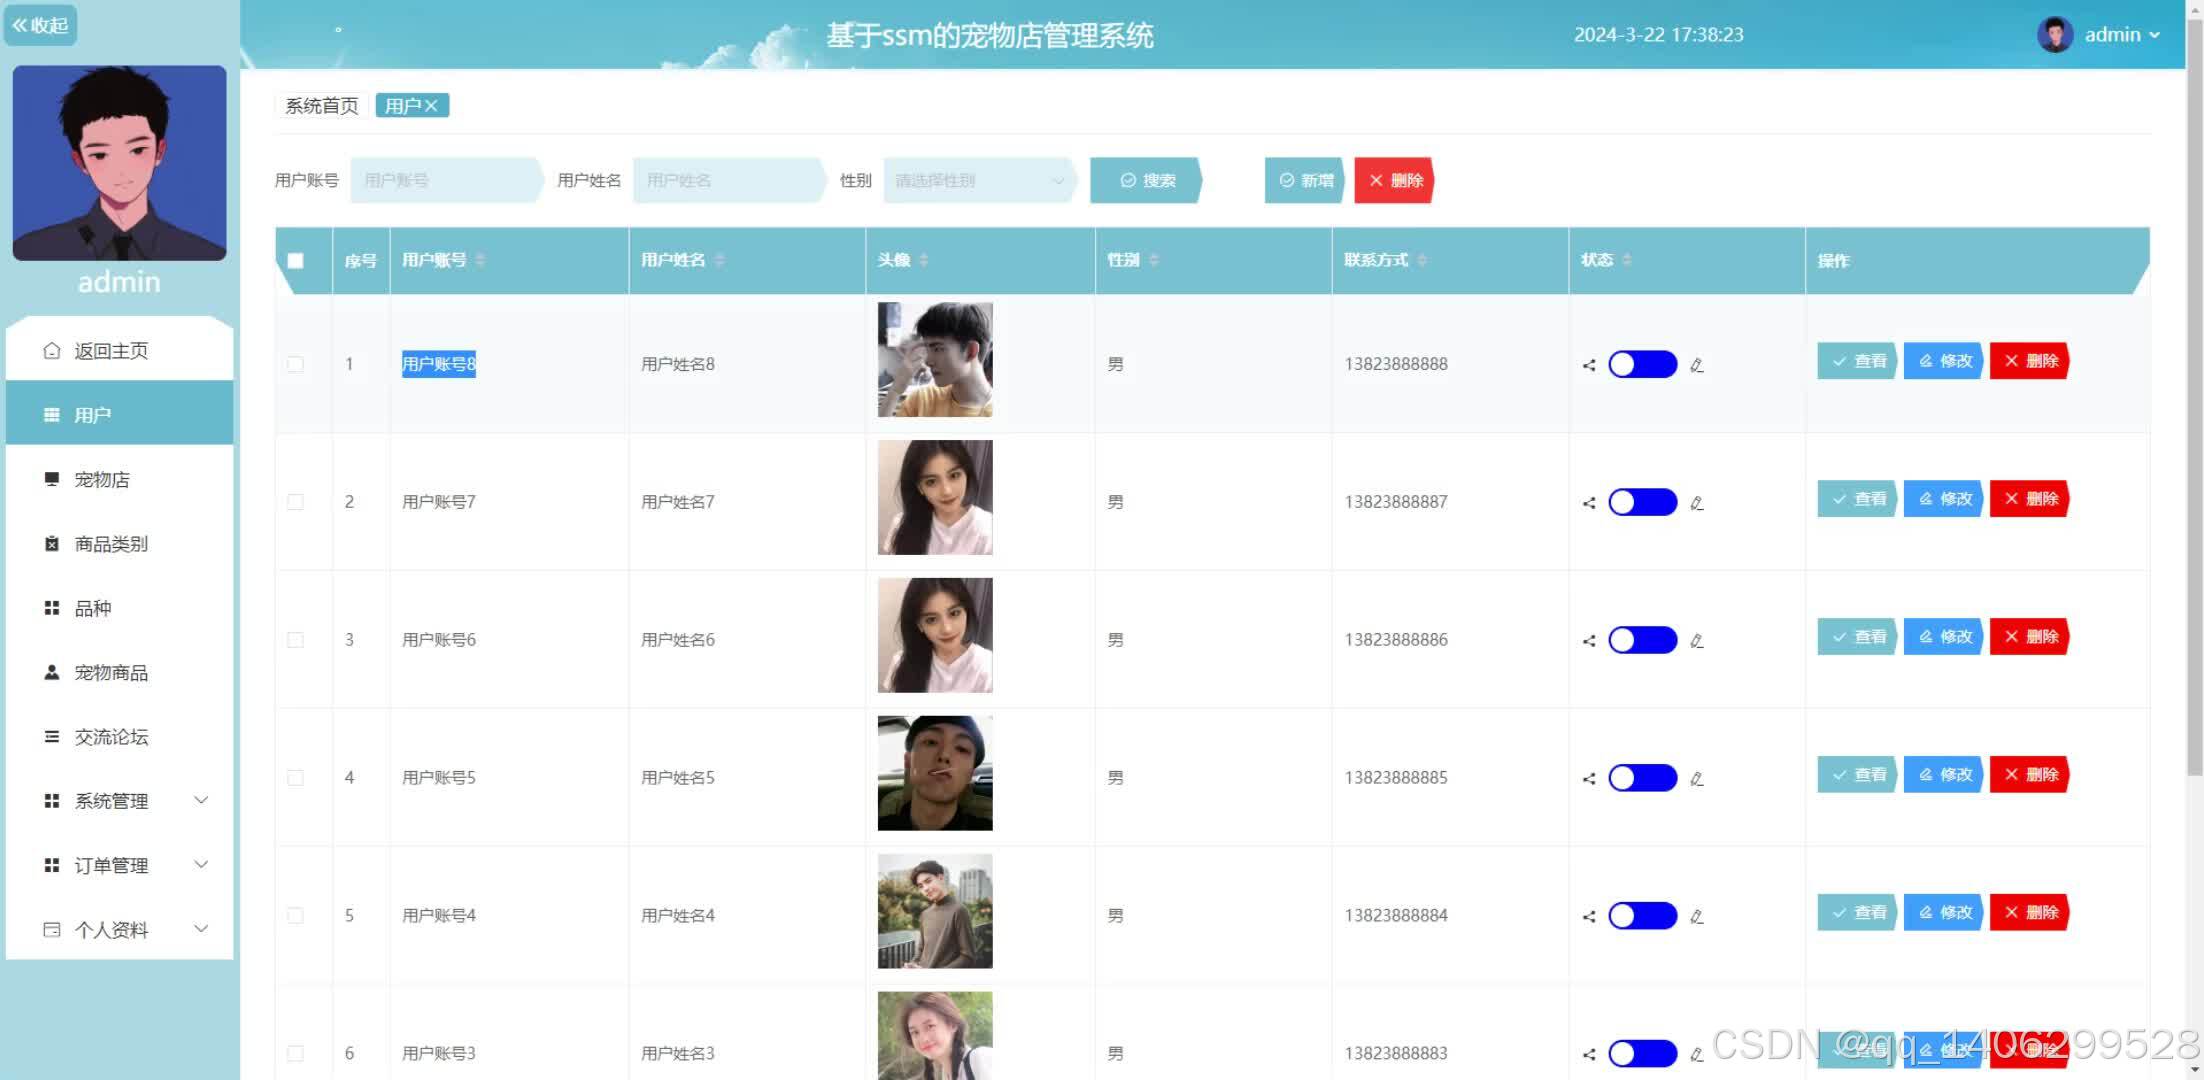Toggle status switch for 用户账号8
The height and width of the screenshot is (1080, 2204).
coord(1642,364)
